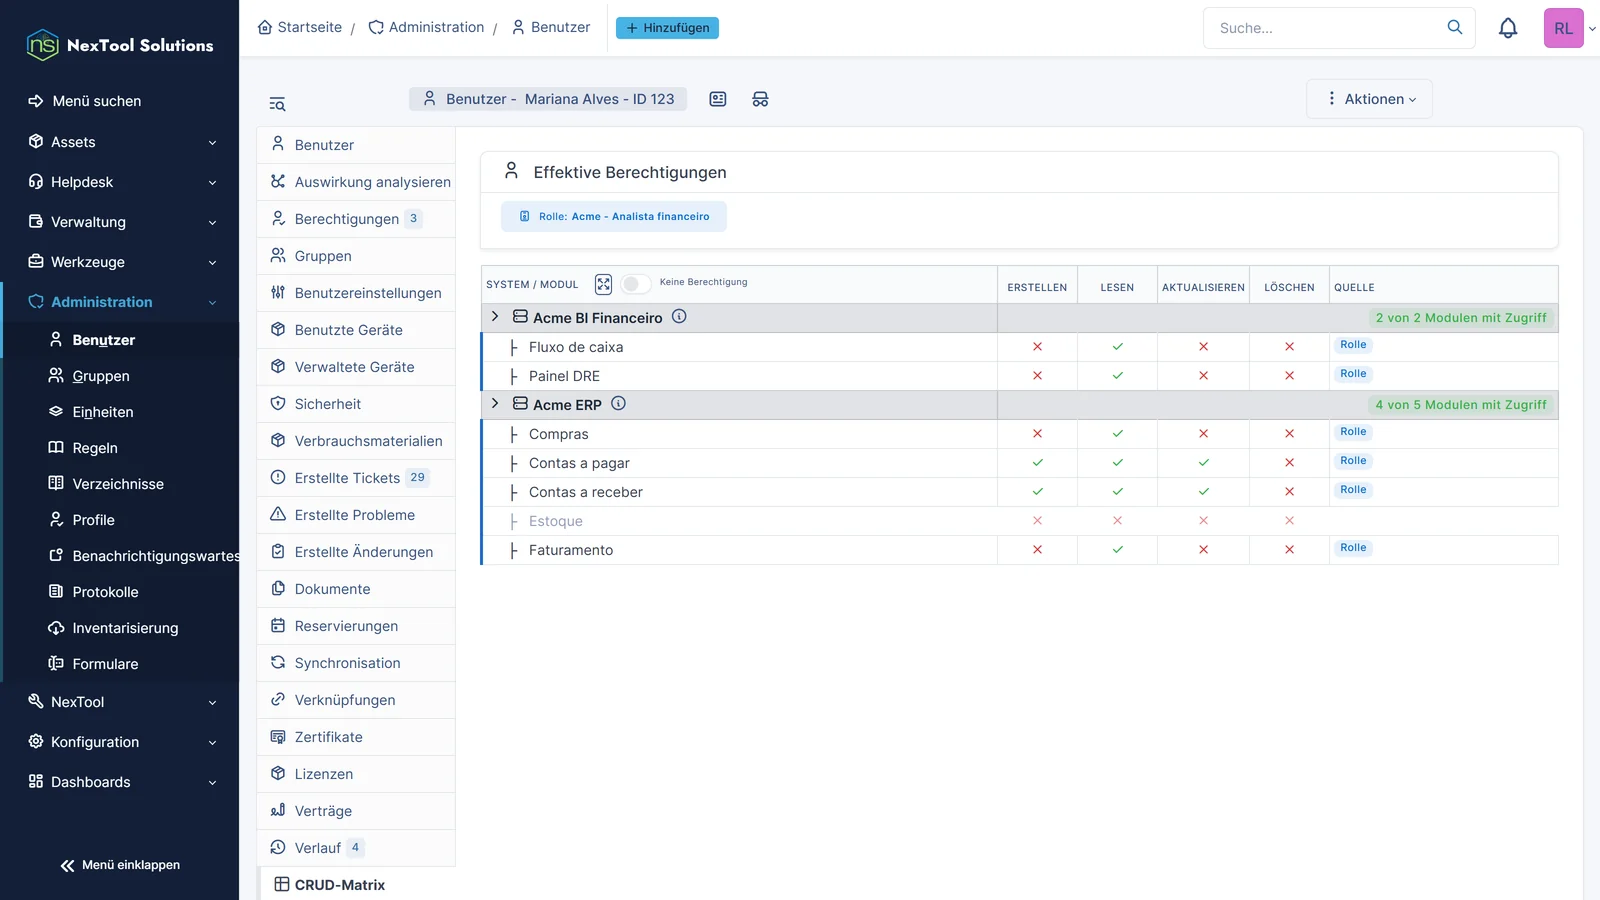Open the notifications bell
1600x900 pixels.
pos(1508,28)
